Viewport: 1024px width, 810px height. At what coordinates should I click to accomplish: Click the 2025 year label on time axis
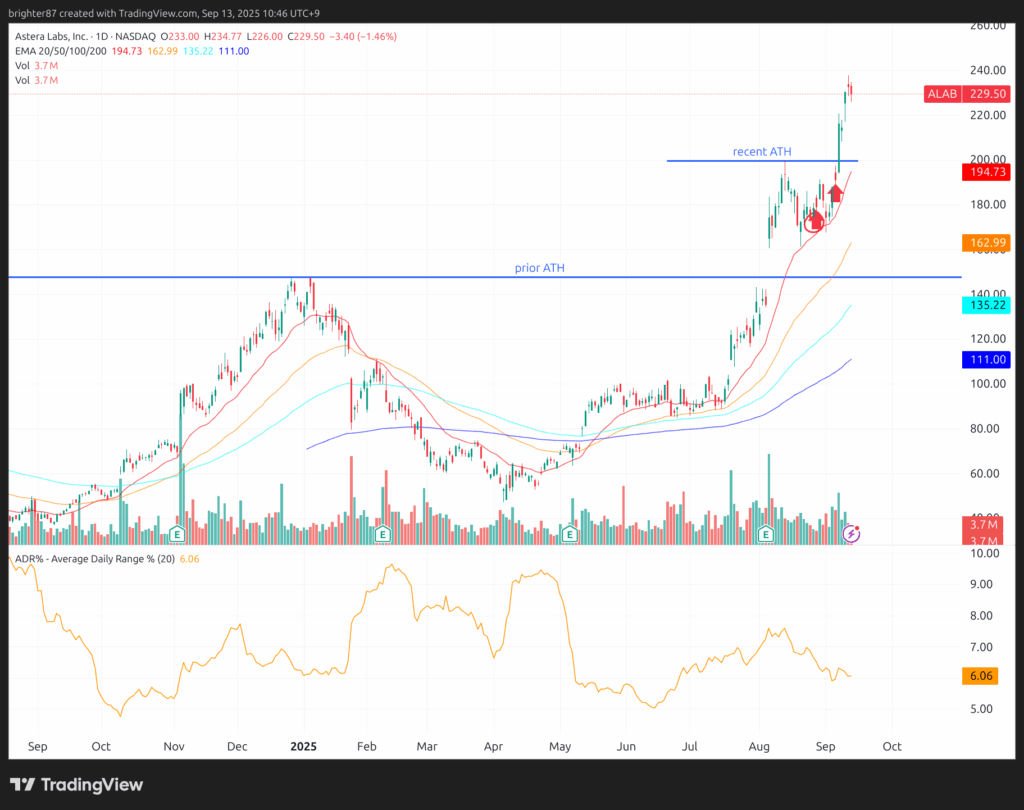tap(304, 746)
